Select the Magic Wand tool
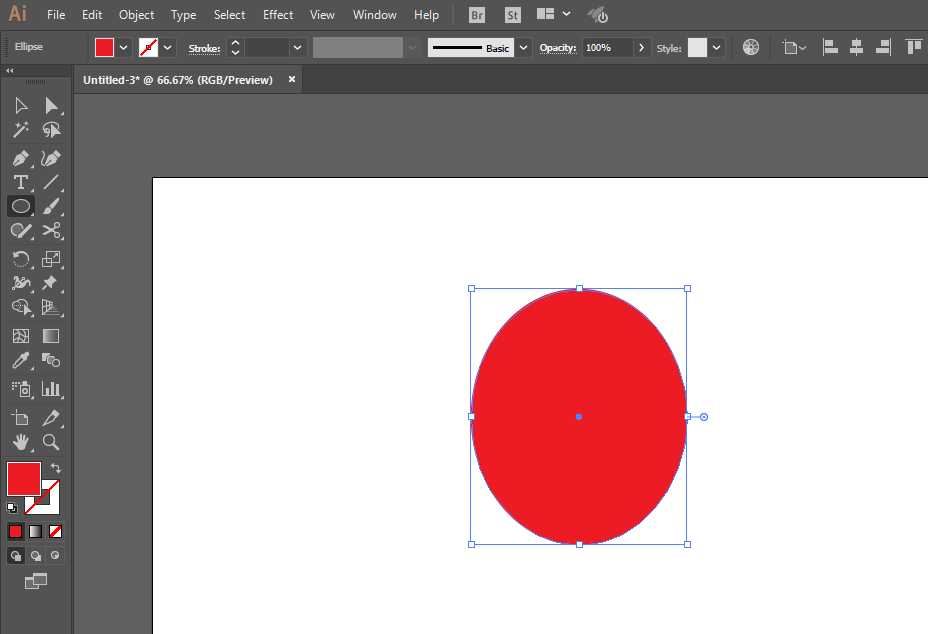 point(20,131)
